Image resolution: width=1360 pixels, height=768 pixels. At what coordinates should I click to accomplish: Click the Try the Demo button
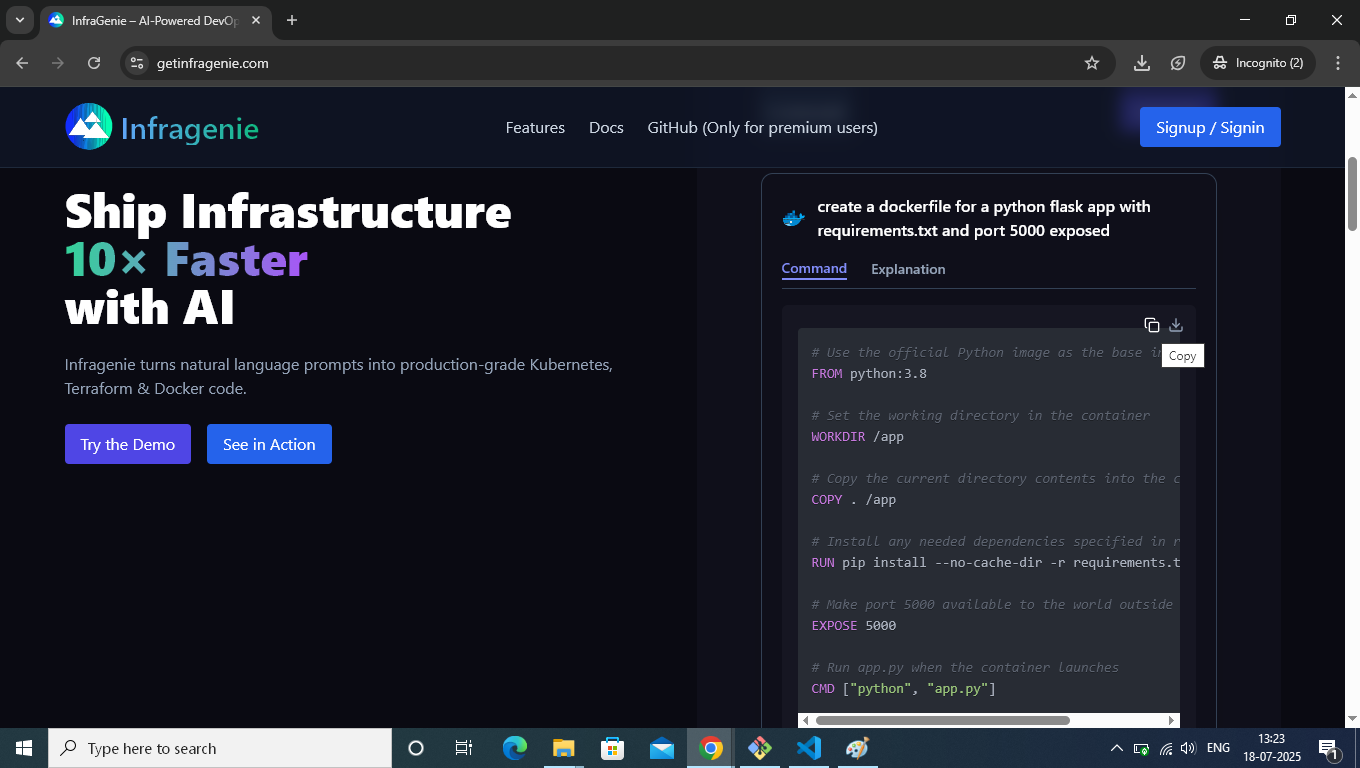click(128, 444)
